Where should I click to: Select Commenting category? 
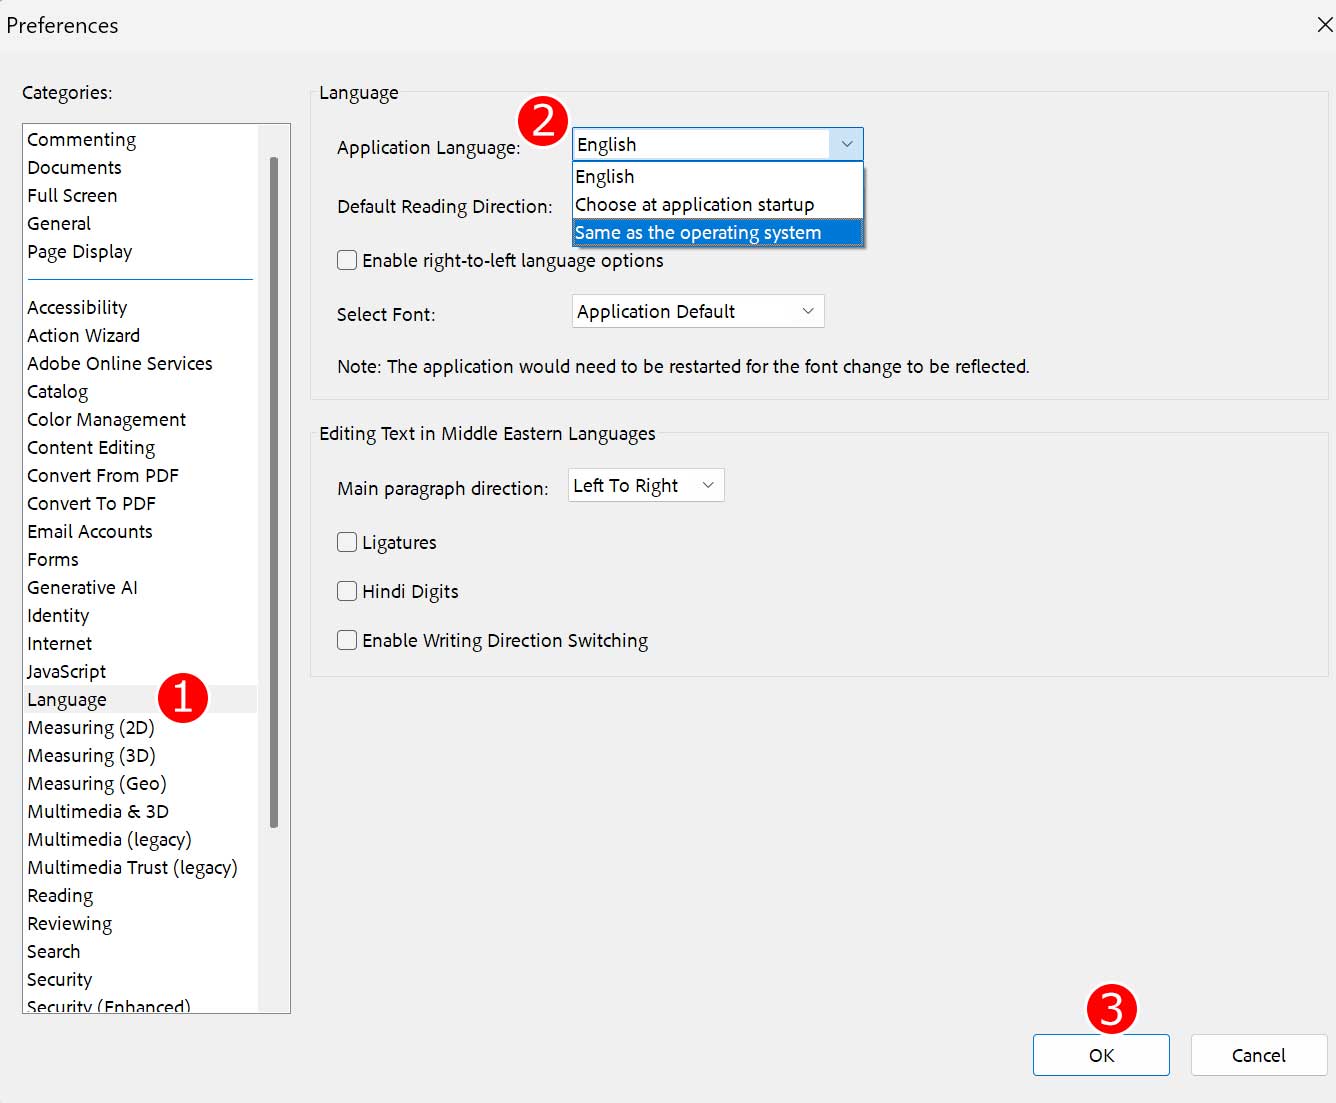(82, 140)
